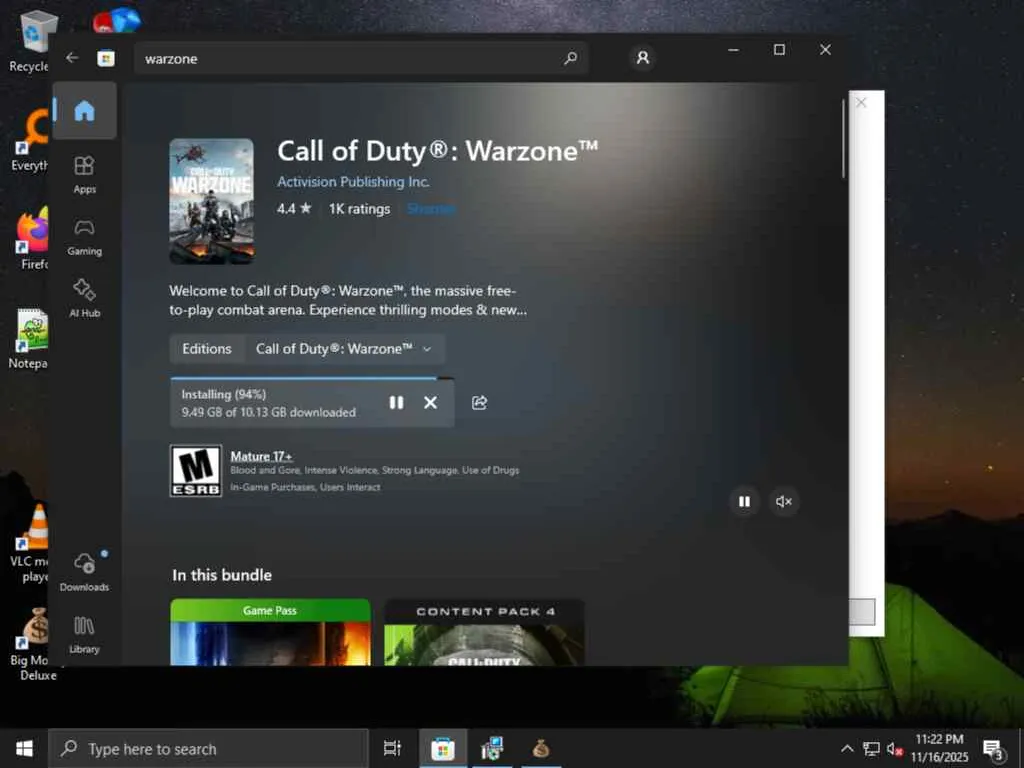
Task: Select the Recycle Bin desktop icon
Action: pyautogui.click(x=29, y=40)
